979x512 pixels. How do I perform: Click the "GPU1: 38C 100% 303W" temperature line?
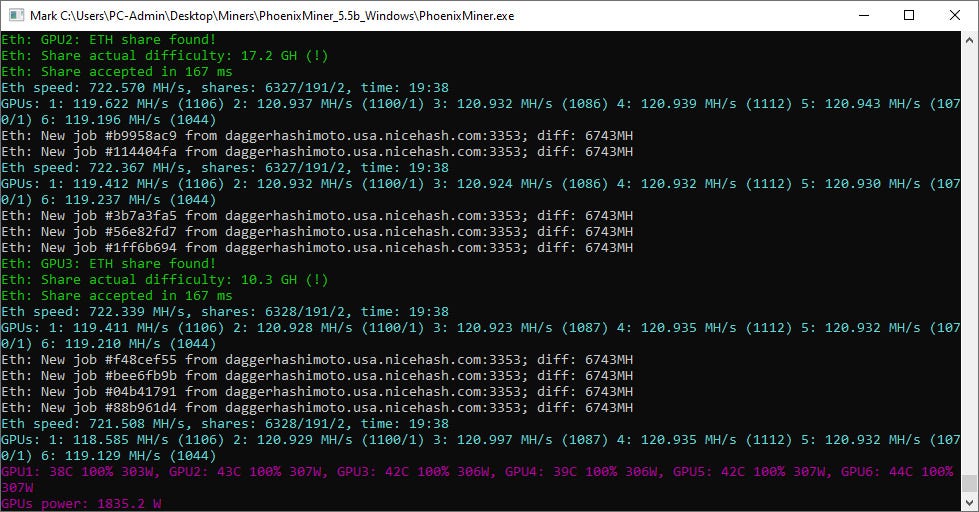(x=478, y=472)
